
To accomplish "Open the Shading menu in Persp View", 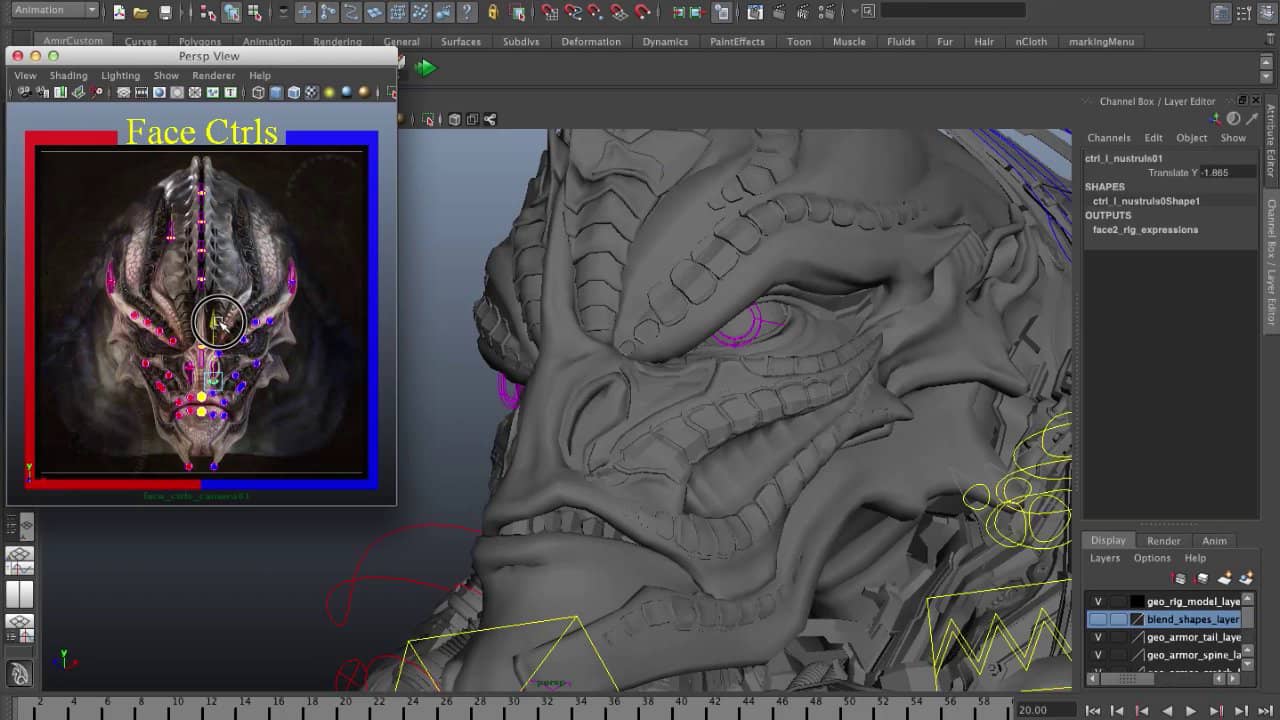I will tap(68, 75).
